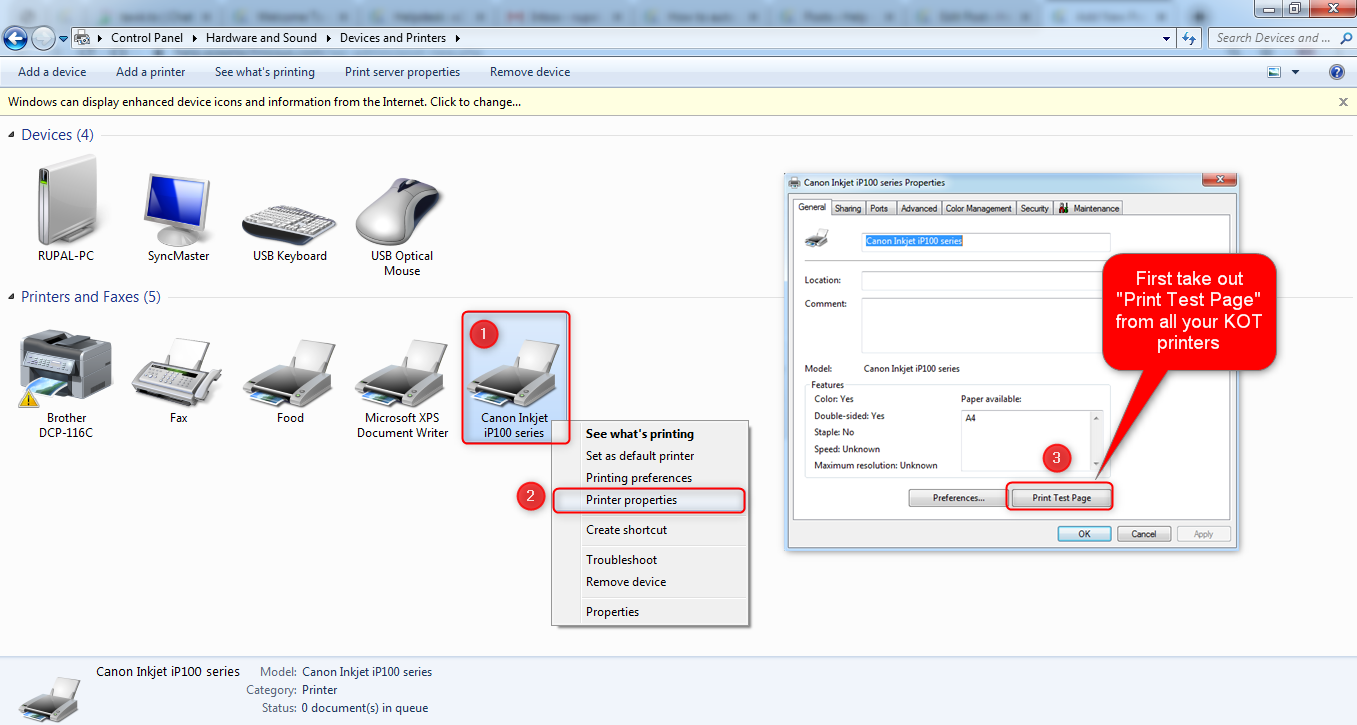Click the Back navigation arrow
This screenshot has height=725, width=1357.
coord(15,38)
